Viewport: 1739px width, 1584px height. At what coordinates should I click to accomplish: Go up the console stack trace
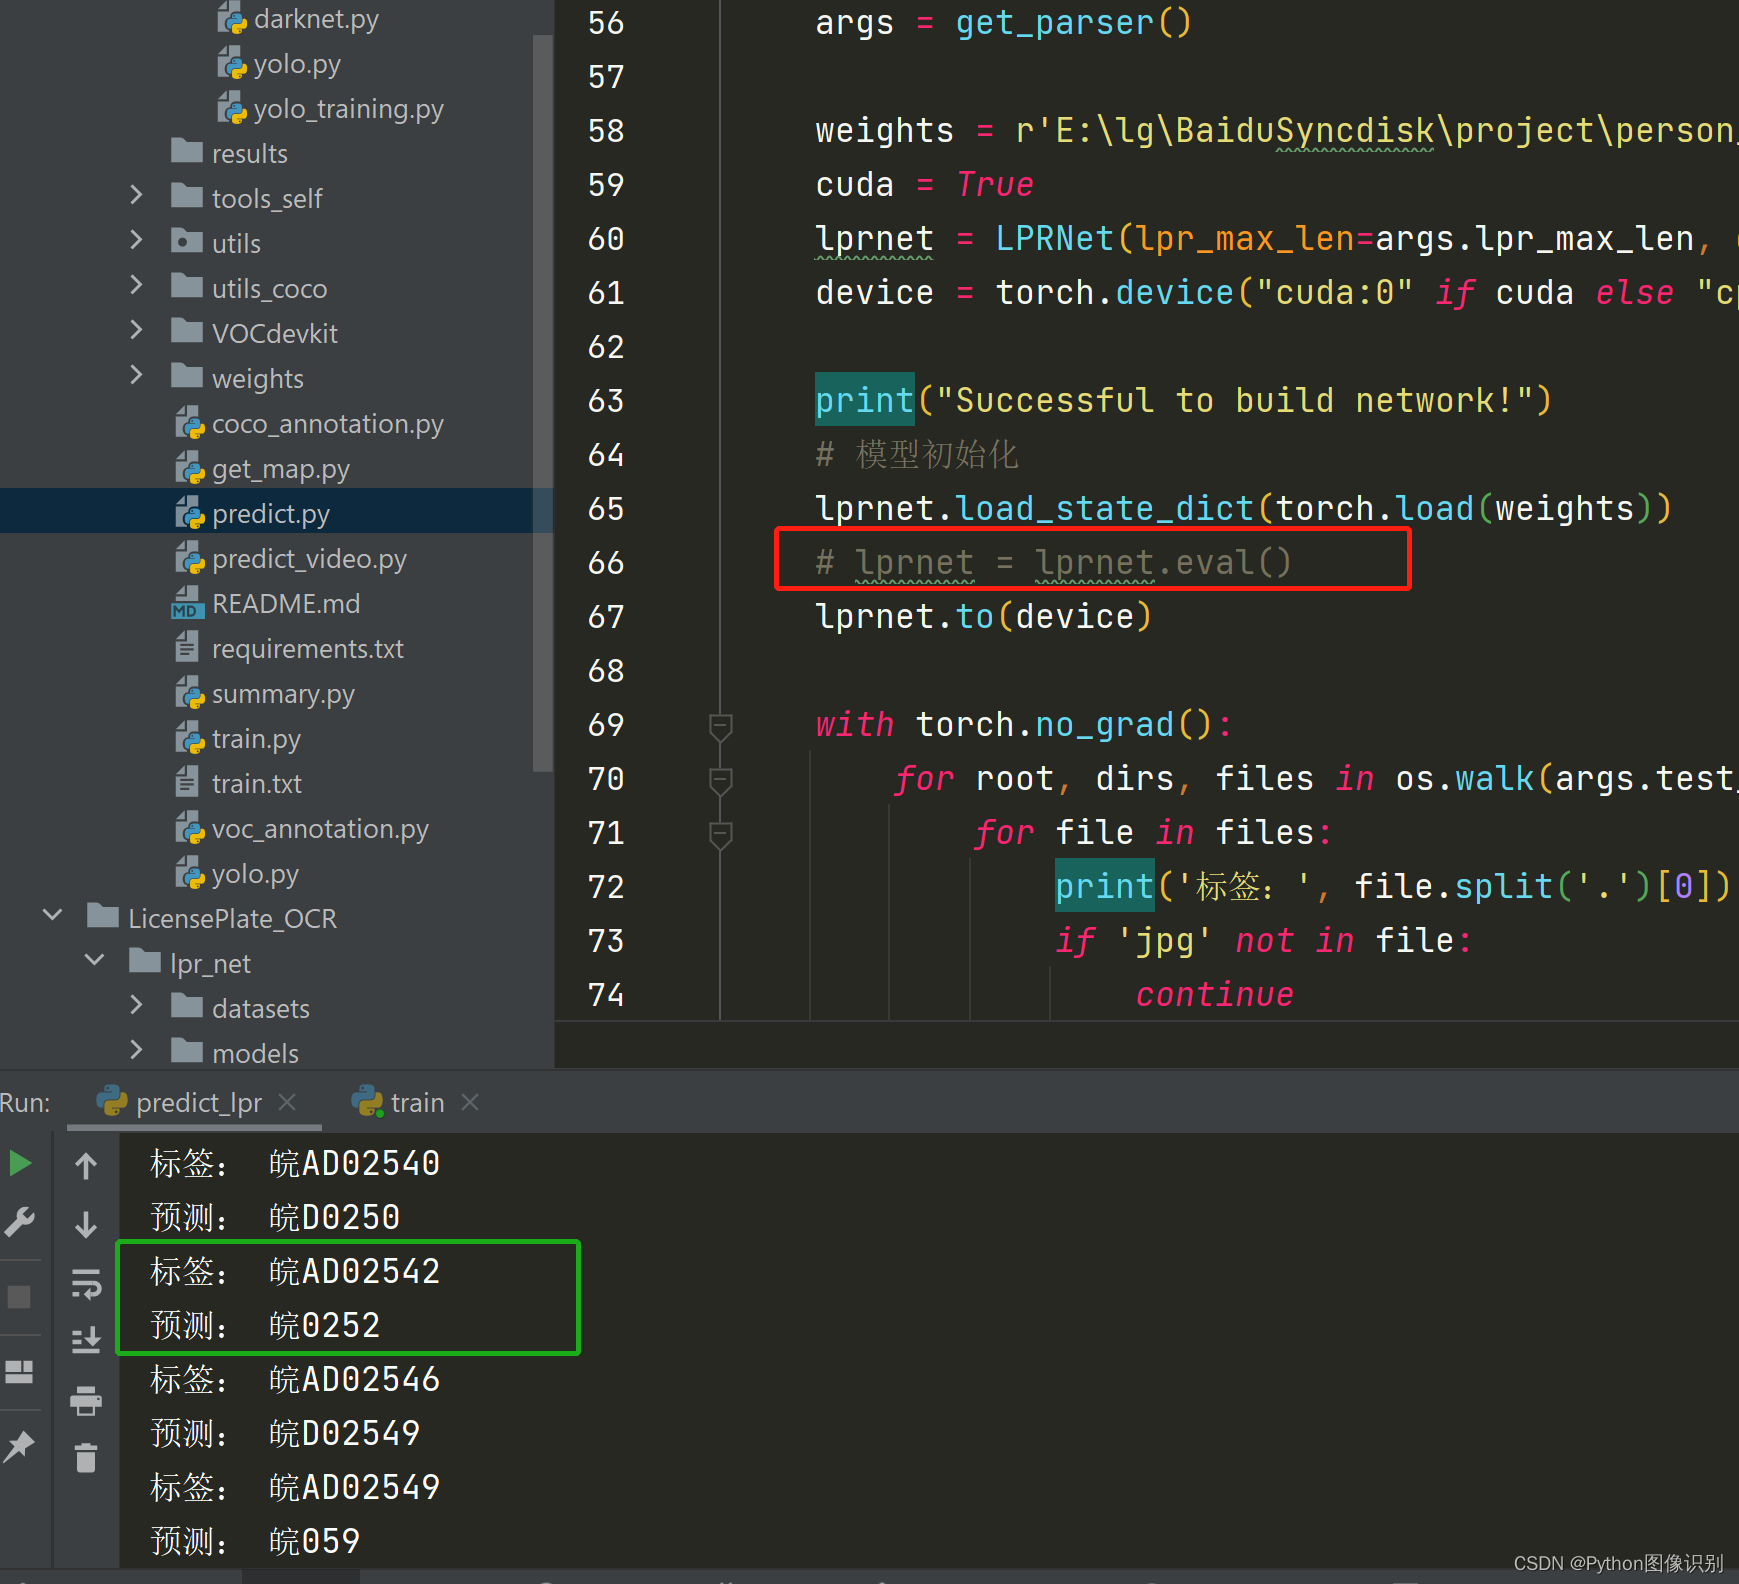tap(86, 1165)
